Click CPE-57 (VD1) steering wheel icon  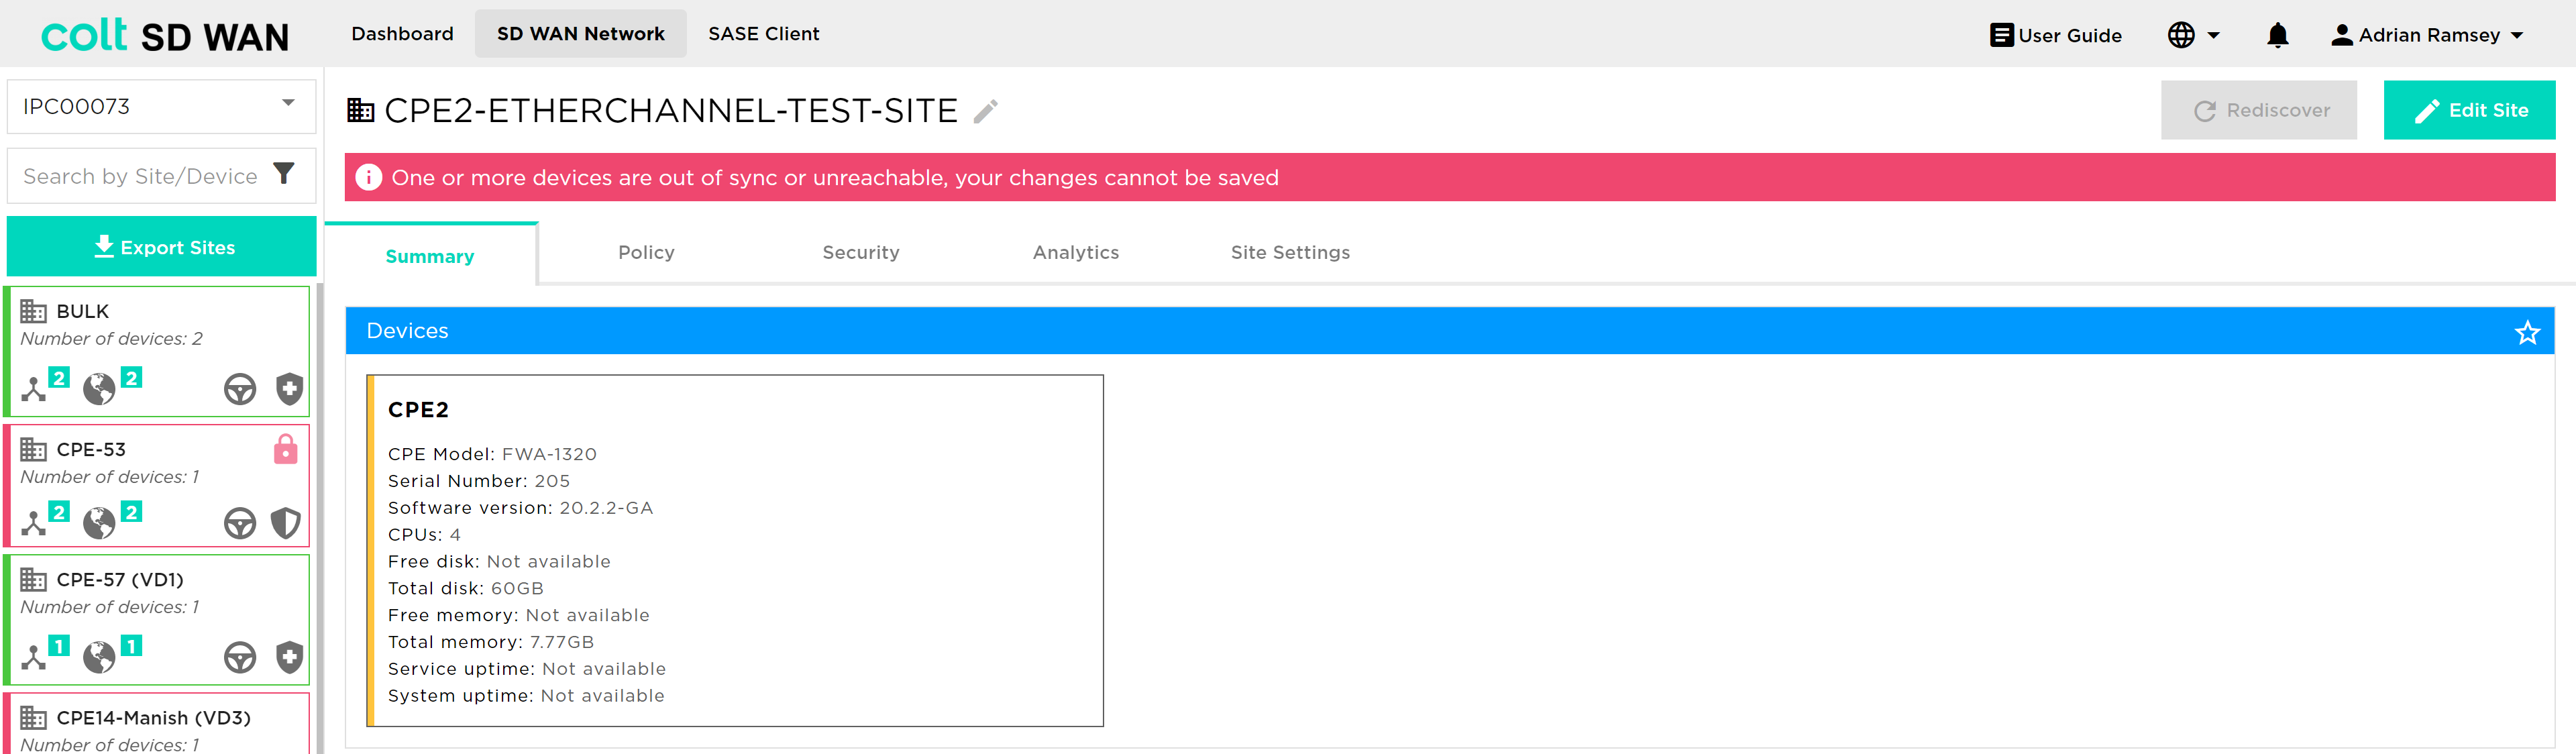pyautogui.click(x=240, y=657)
